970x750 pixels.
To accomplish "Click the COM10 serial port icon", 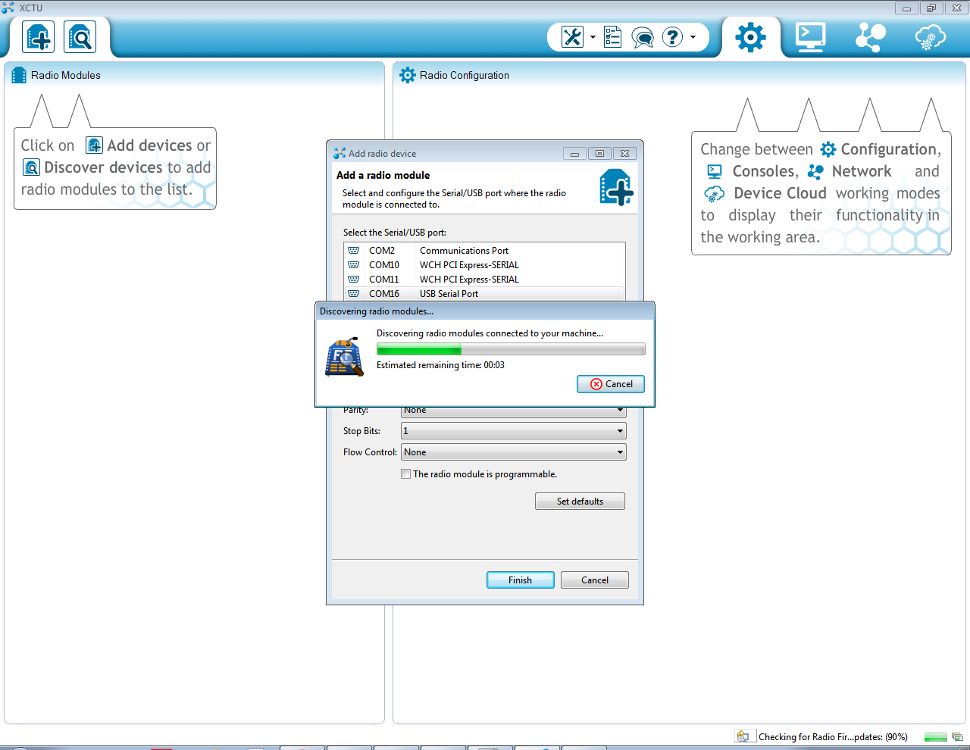I will (353, 265).
